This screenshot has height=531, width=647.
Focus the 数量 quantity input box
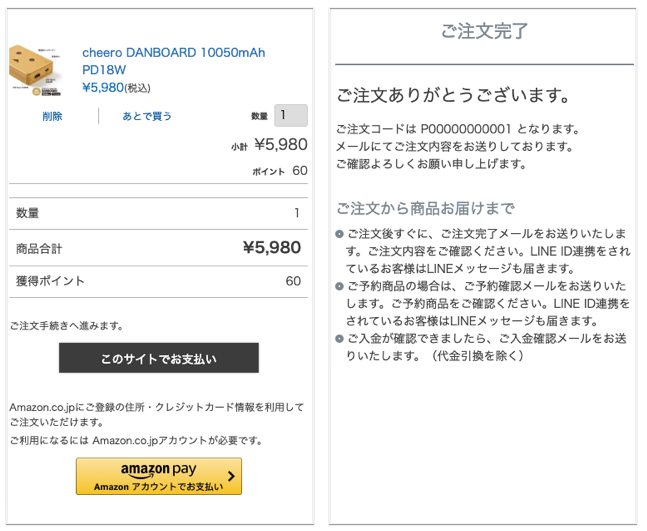point(291,115)
